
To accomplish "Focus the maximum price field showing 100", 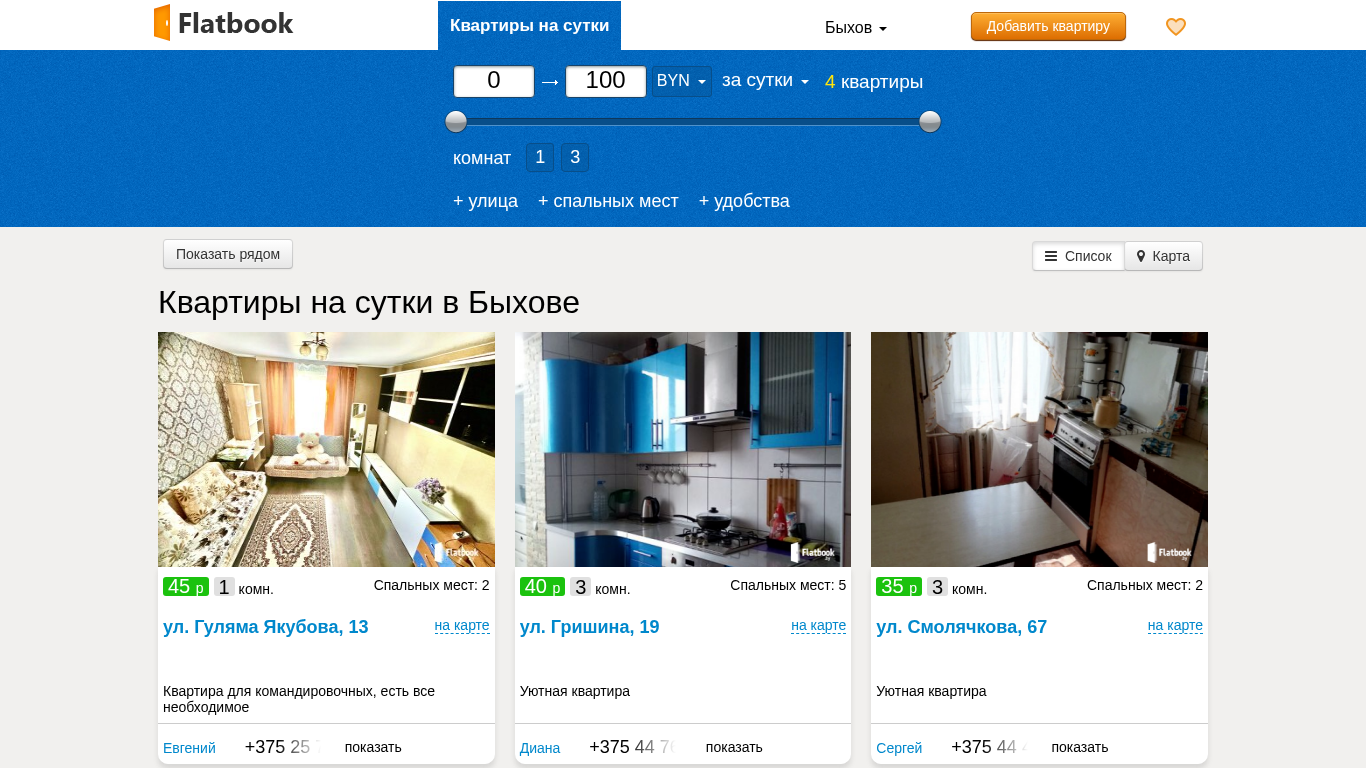I will pos(606,81).
